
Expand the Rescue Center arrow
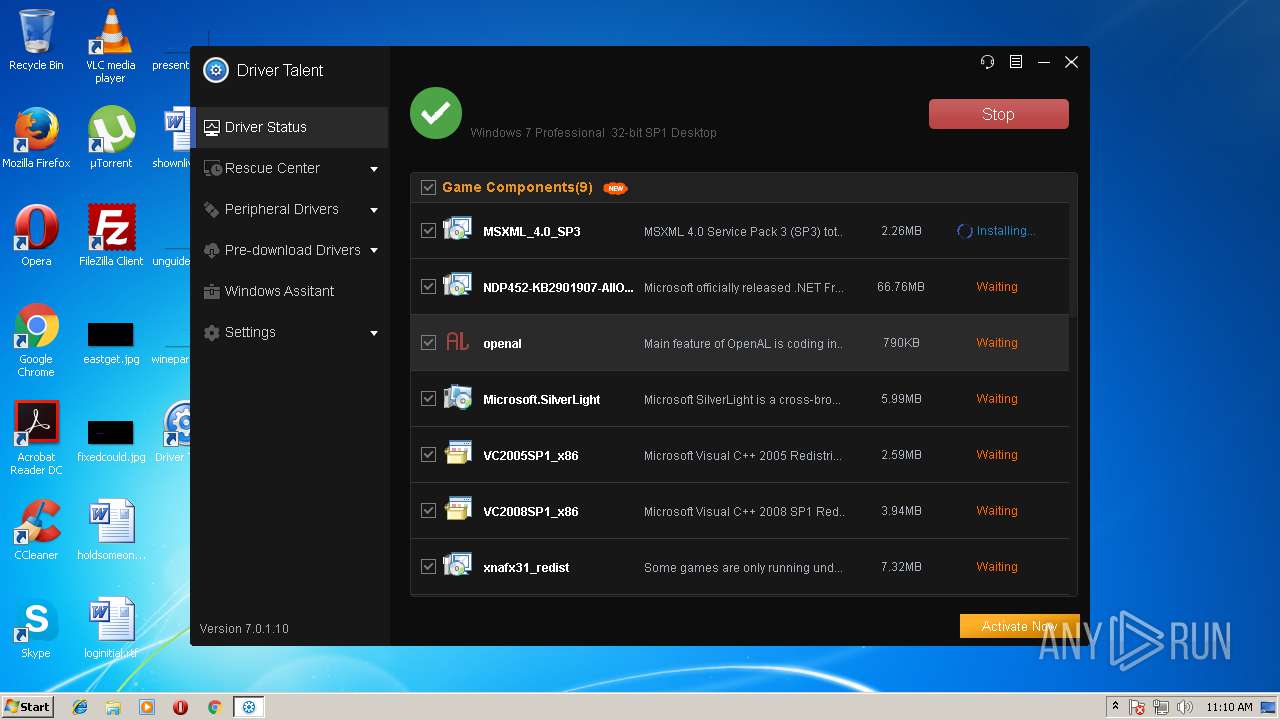(374, 169)
